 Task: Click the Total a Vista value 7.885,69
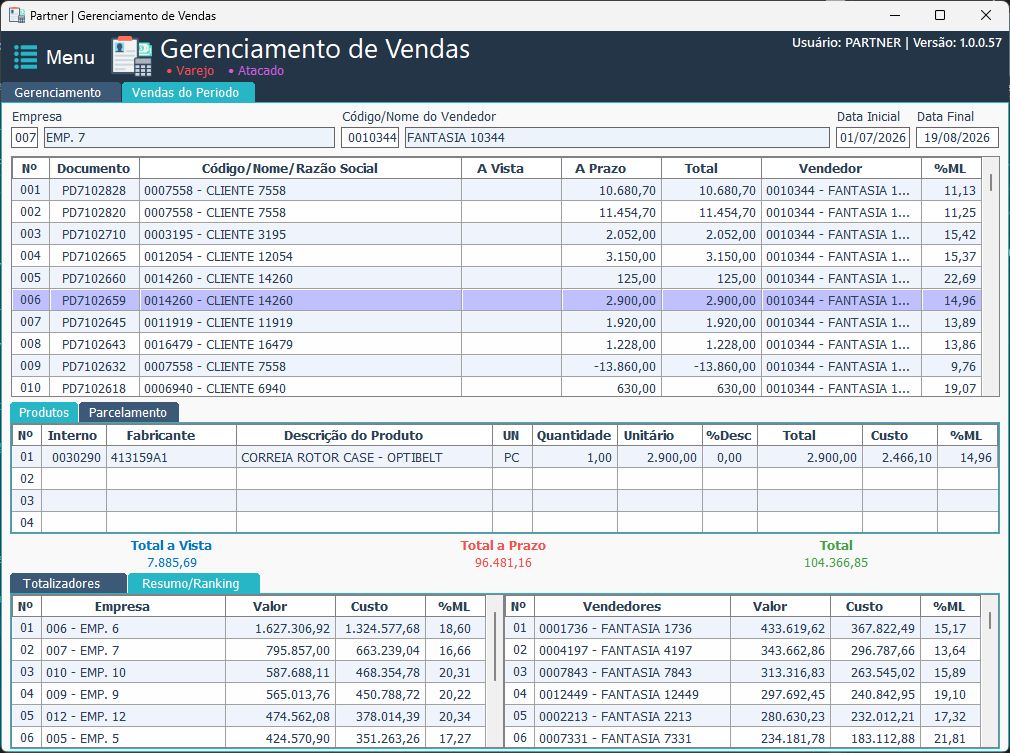(x=172, y=562)
